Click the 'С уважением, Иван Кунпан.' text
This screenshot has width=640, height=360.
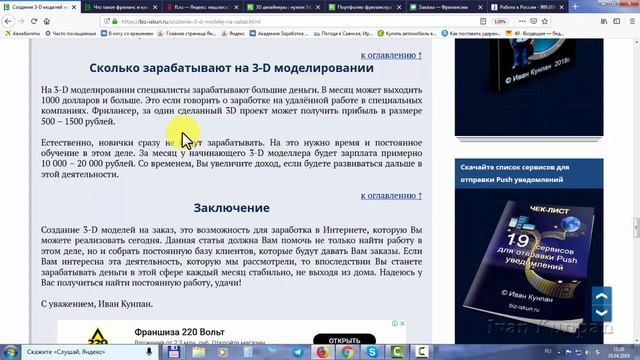[x=97, y=304]
